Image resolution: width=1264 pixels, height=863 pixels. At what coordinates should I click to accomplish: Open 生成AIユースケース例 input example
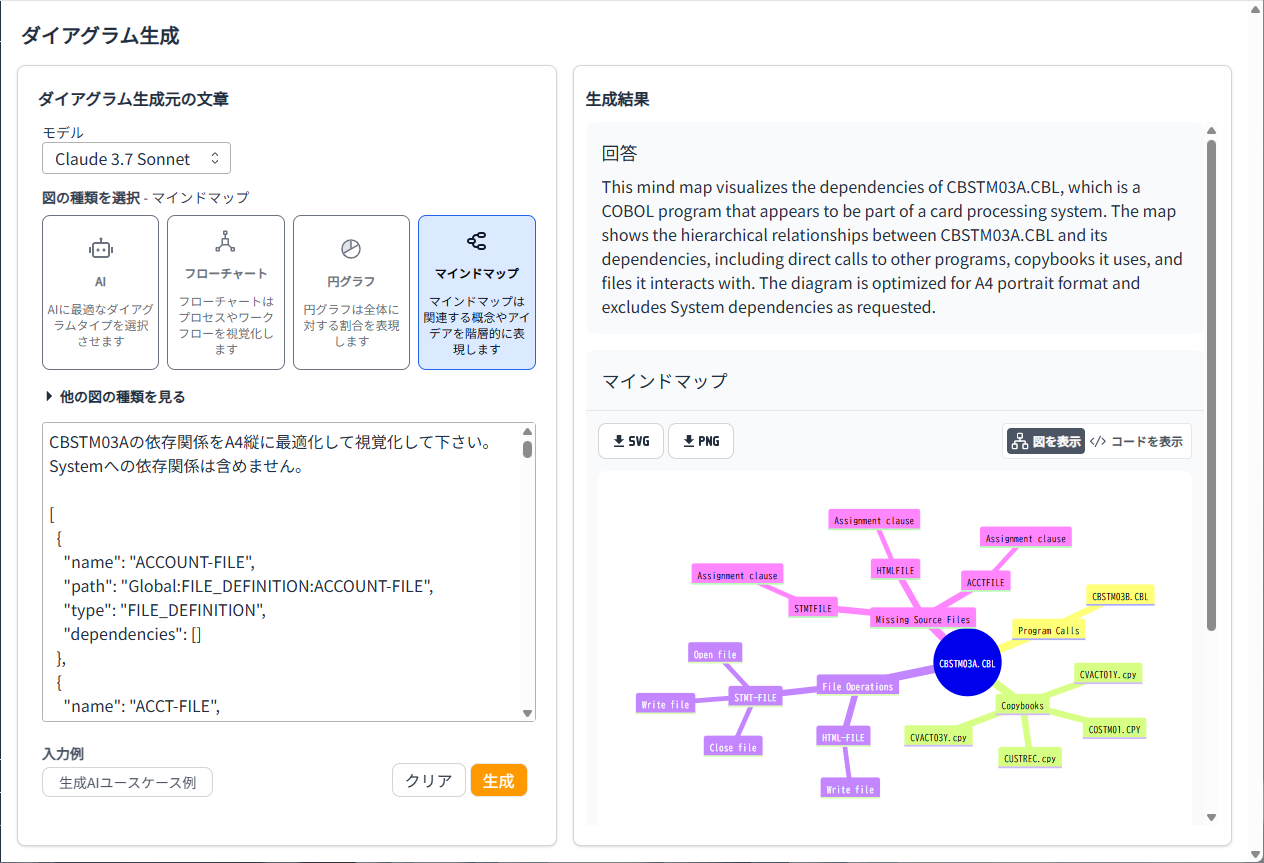127,782
